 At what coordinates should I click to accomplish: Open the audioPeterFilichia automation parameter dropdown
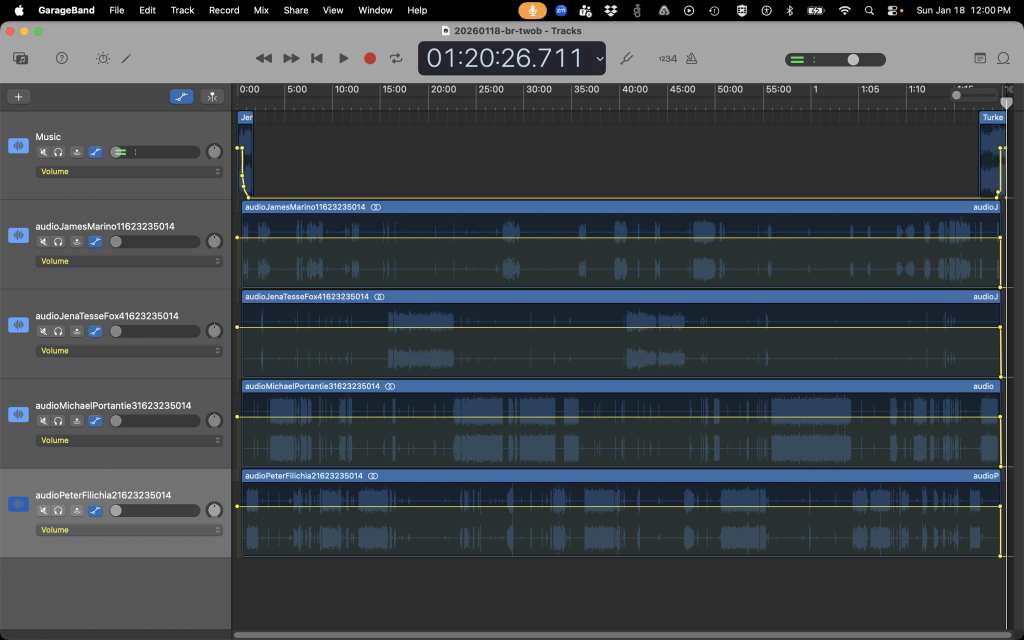[x=129, y=530]
